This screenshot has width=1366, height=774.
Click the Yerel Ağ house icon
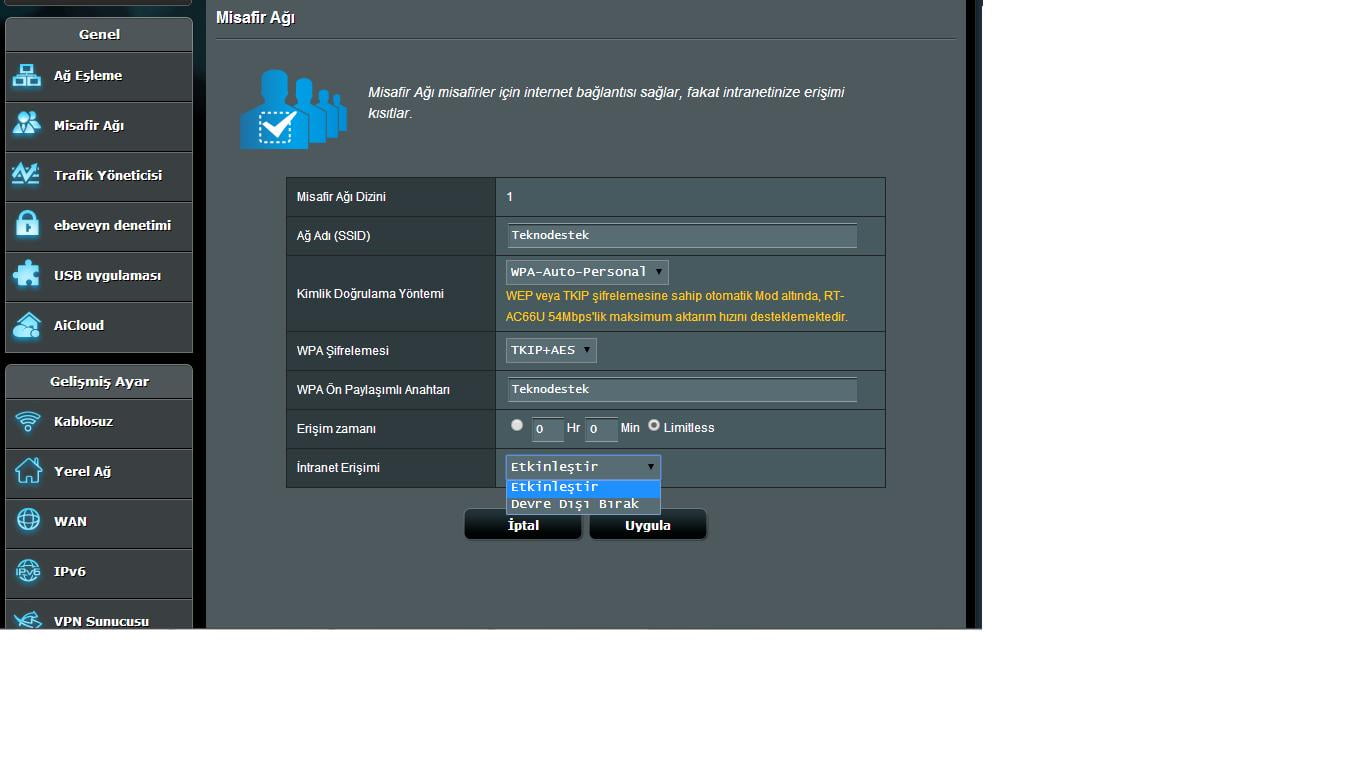click(x=28, y=471)
